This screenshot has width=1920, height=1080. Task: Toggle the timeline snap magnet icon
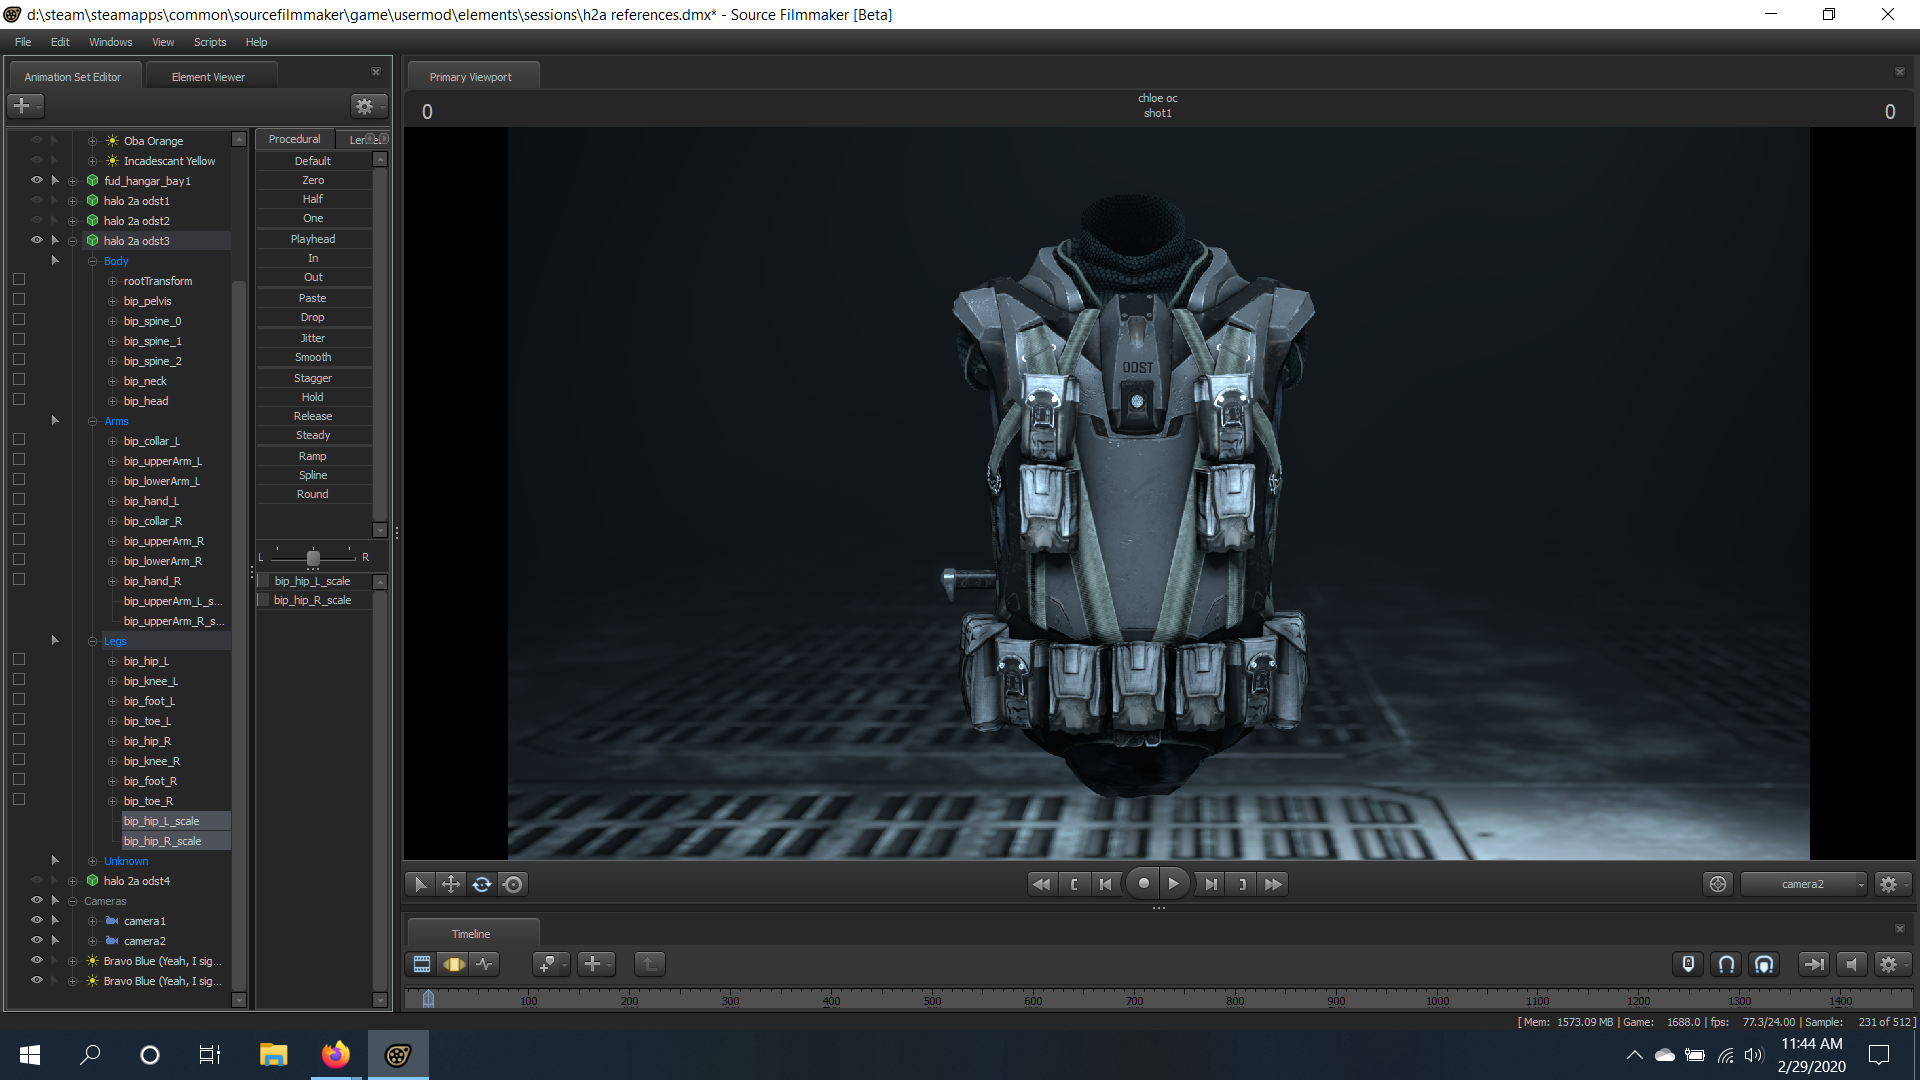1726,964
